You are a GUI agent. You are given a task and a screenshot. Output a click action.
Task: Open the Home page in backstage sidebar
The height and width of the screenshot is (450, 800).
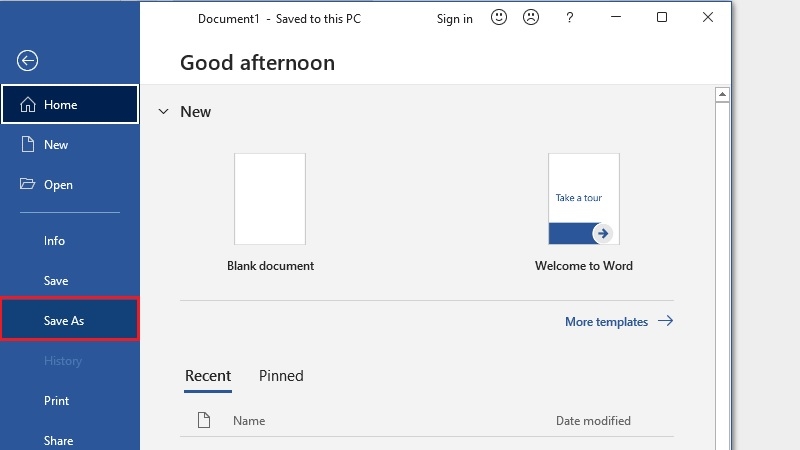click(70, 105)
